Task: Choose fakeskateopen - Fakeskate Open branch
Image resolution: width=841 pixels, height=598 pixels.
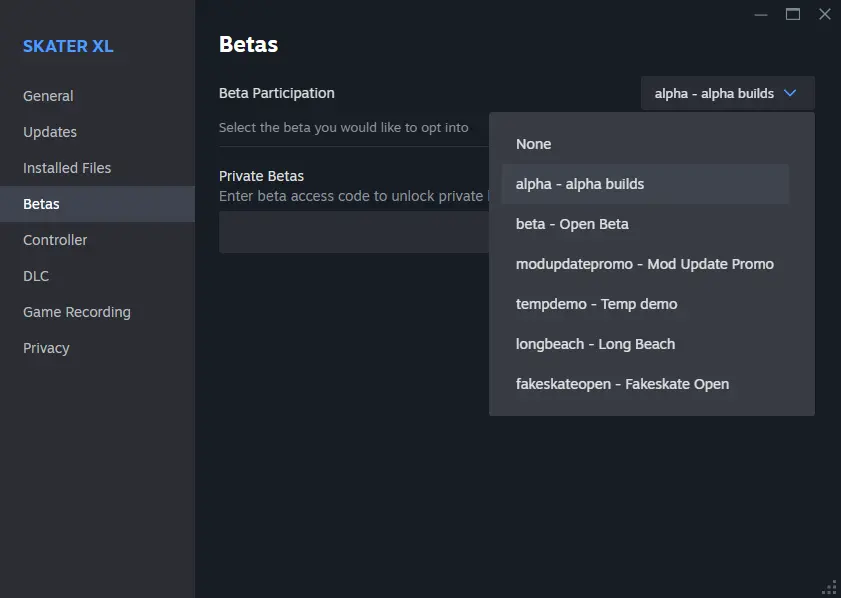Action: 645,384
